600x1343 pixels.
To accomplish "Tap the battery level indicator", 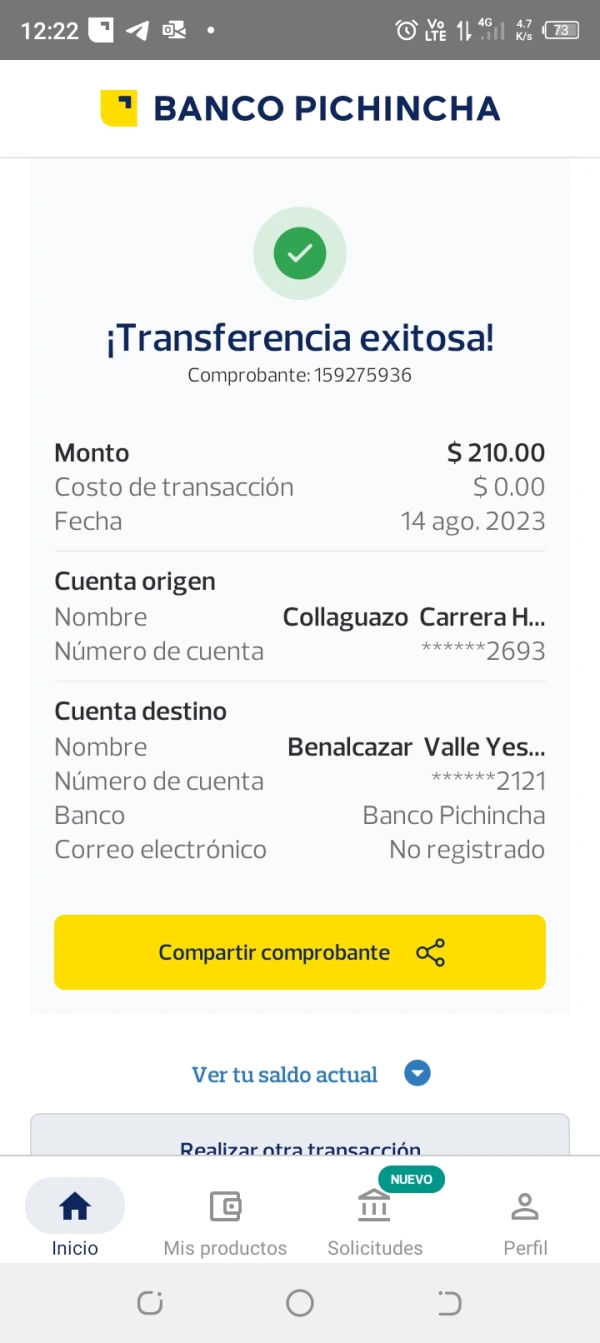I will (x=562, y=29).
